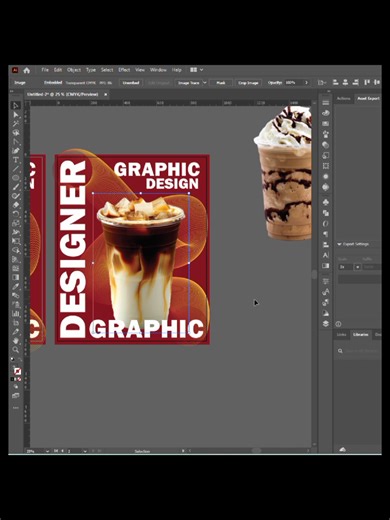
Task: Close the Untitled-2 document tab
Action: (106, 95)
